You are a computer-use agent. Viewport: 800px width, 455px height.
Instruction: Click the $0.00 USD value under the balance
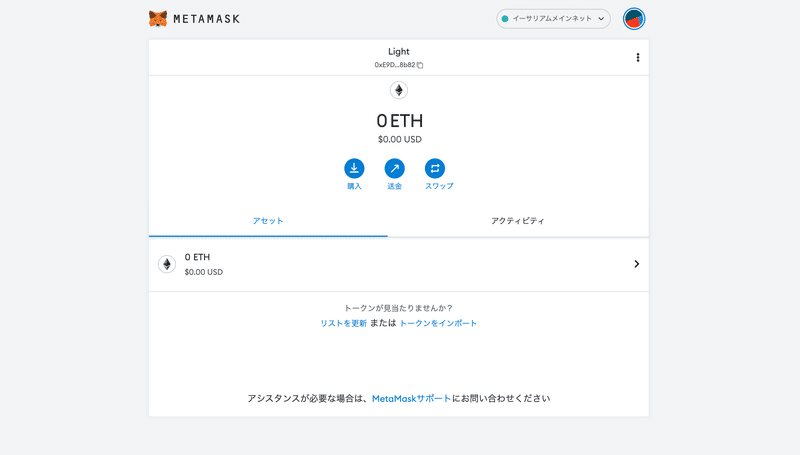click(399, 139)
